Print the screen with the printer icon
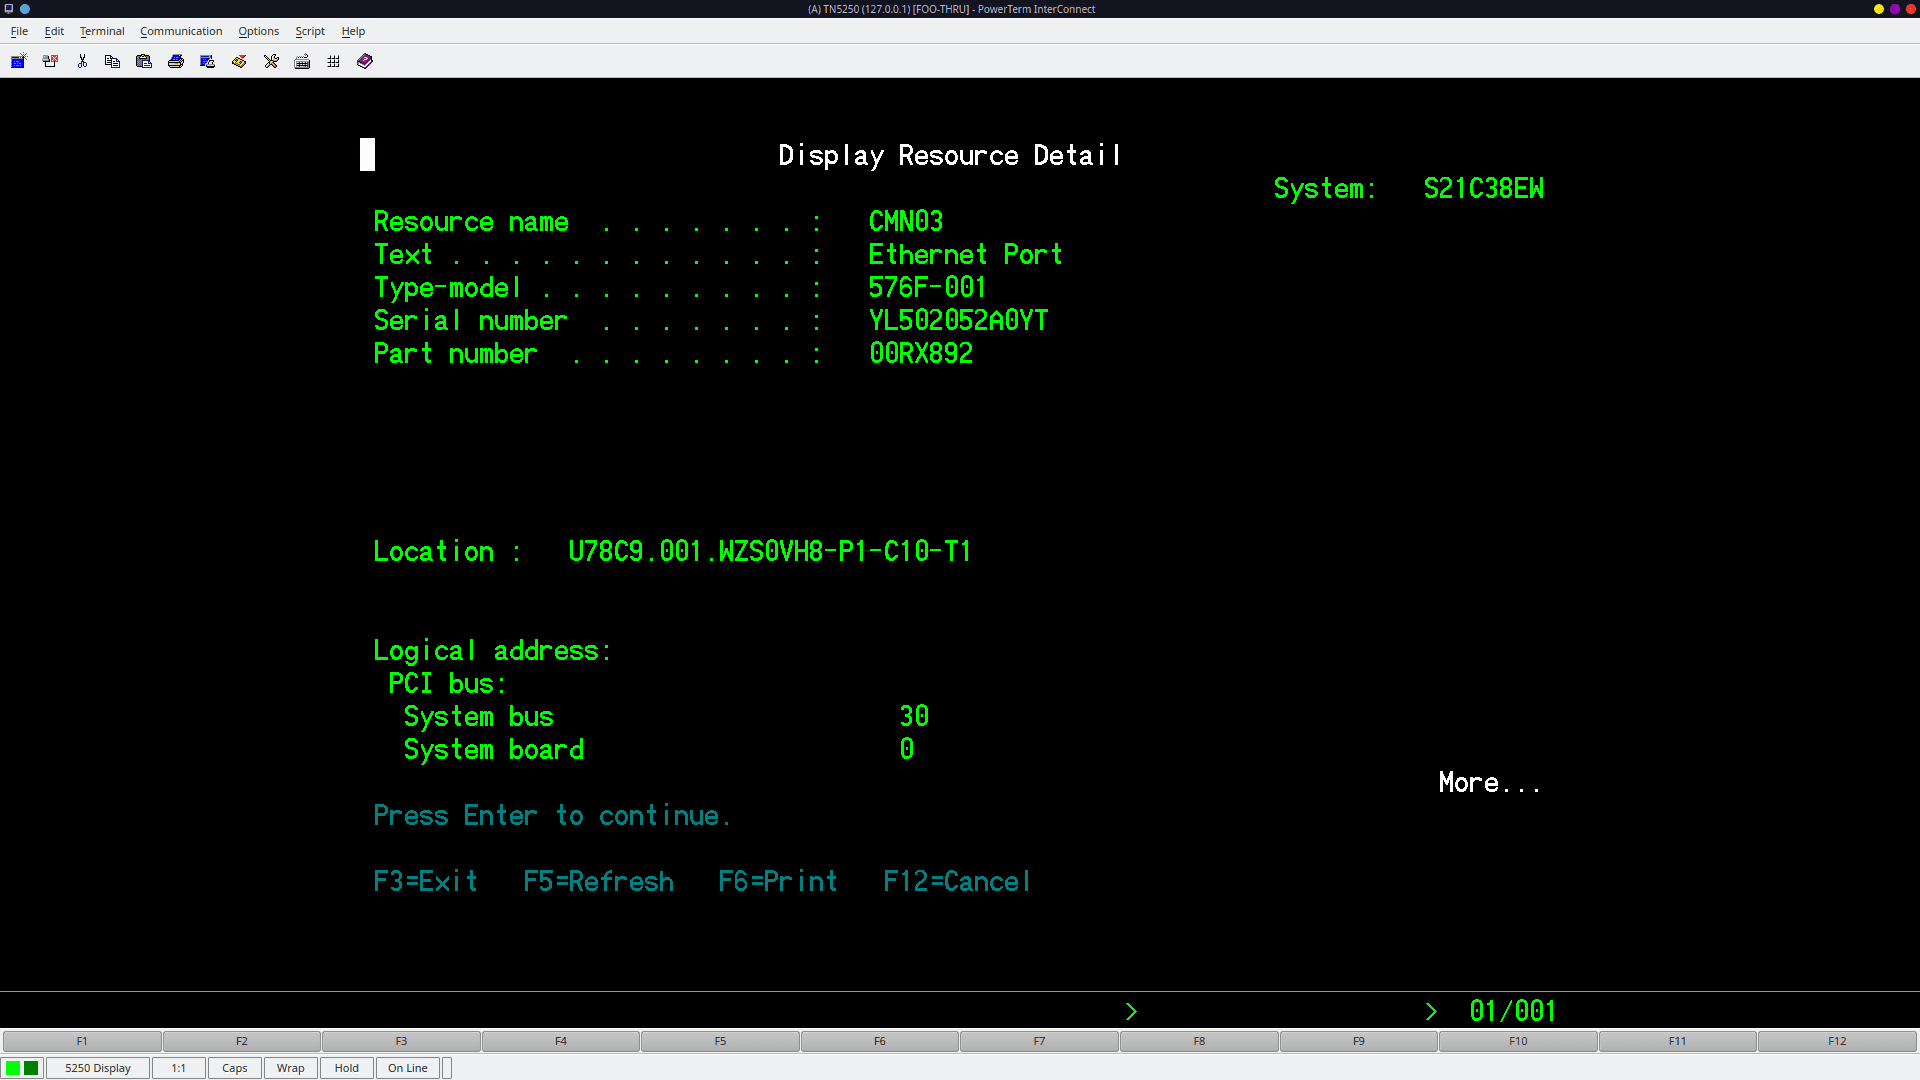This screenshot has width=1920, height=1080. [176, 61]
